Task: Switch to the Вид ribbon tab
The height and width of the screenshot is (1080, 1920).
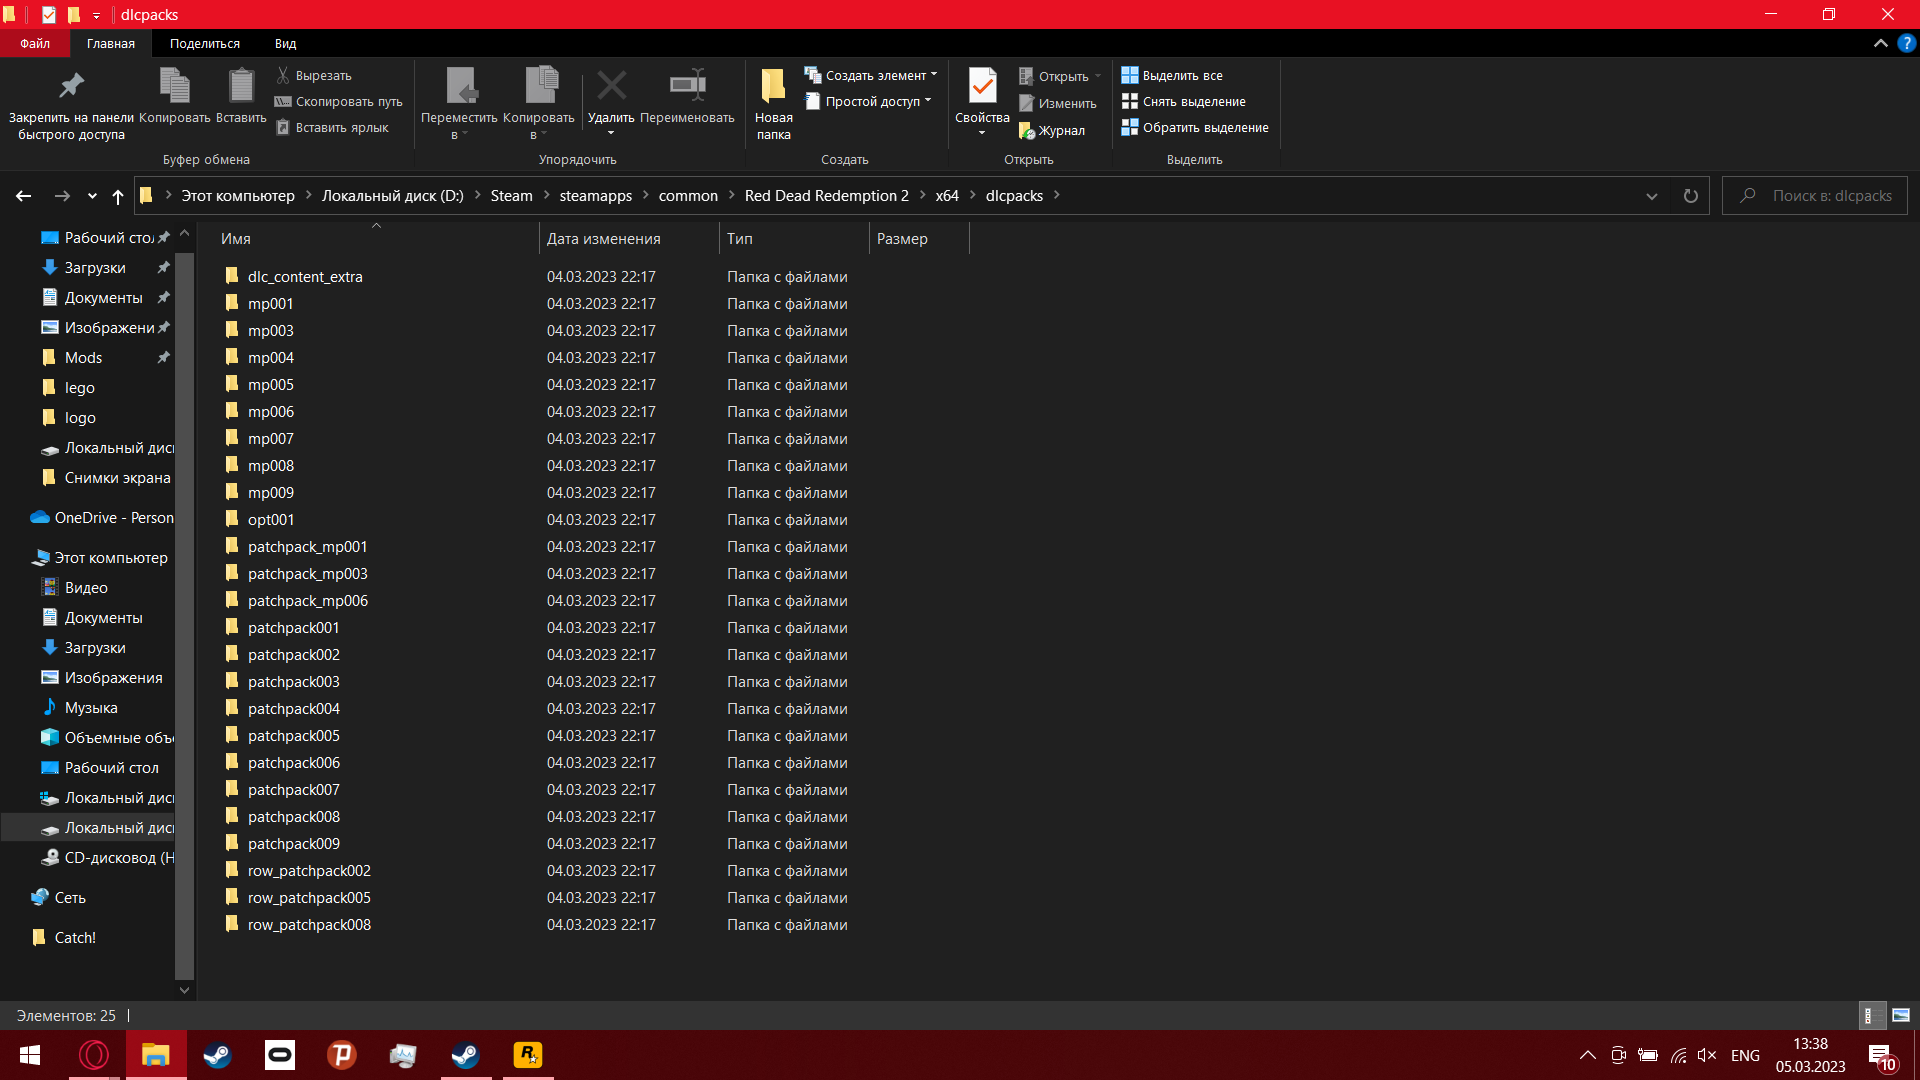Action: pos(285,44)
